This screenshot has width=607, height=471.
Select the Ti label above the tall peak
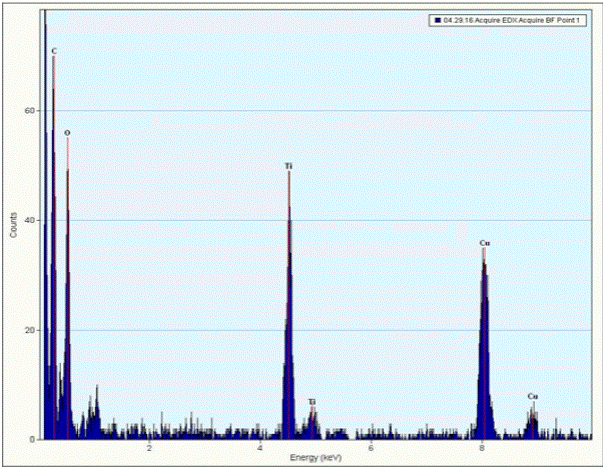click(x=289, y=165)
